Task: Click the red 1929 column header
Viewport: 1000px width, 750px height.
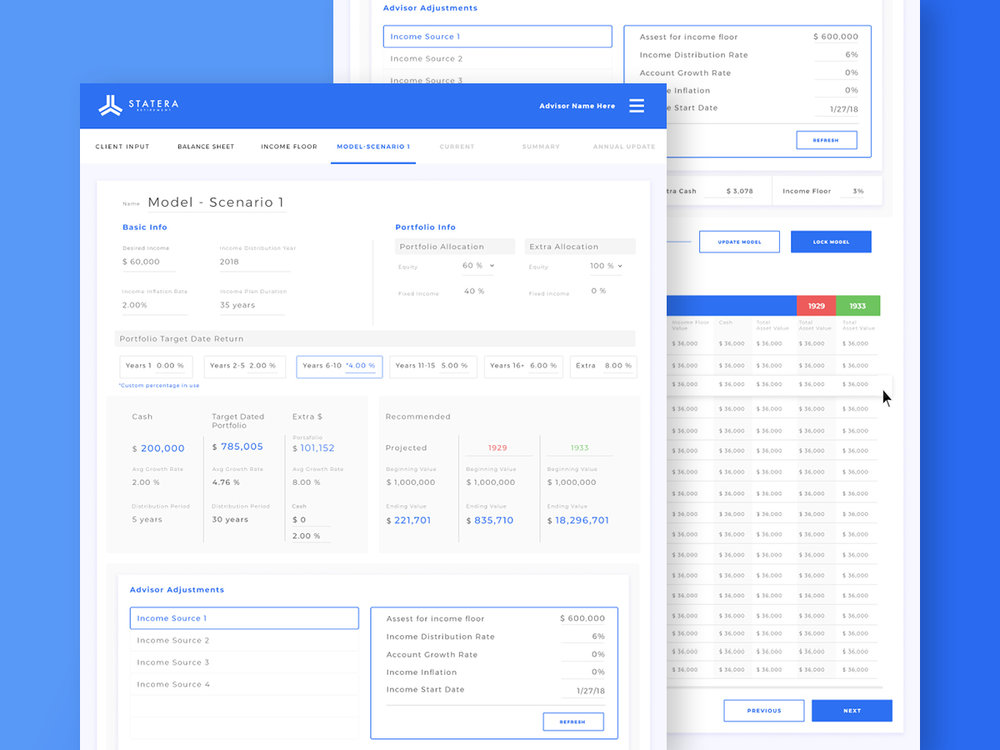Action: (x=816, y=306)
